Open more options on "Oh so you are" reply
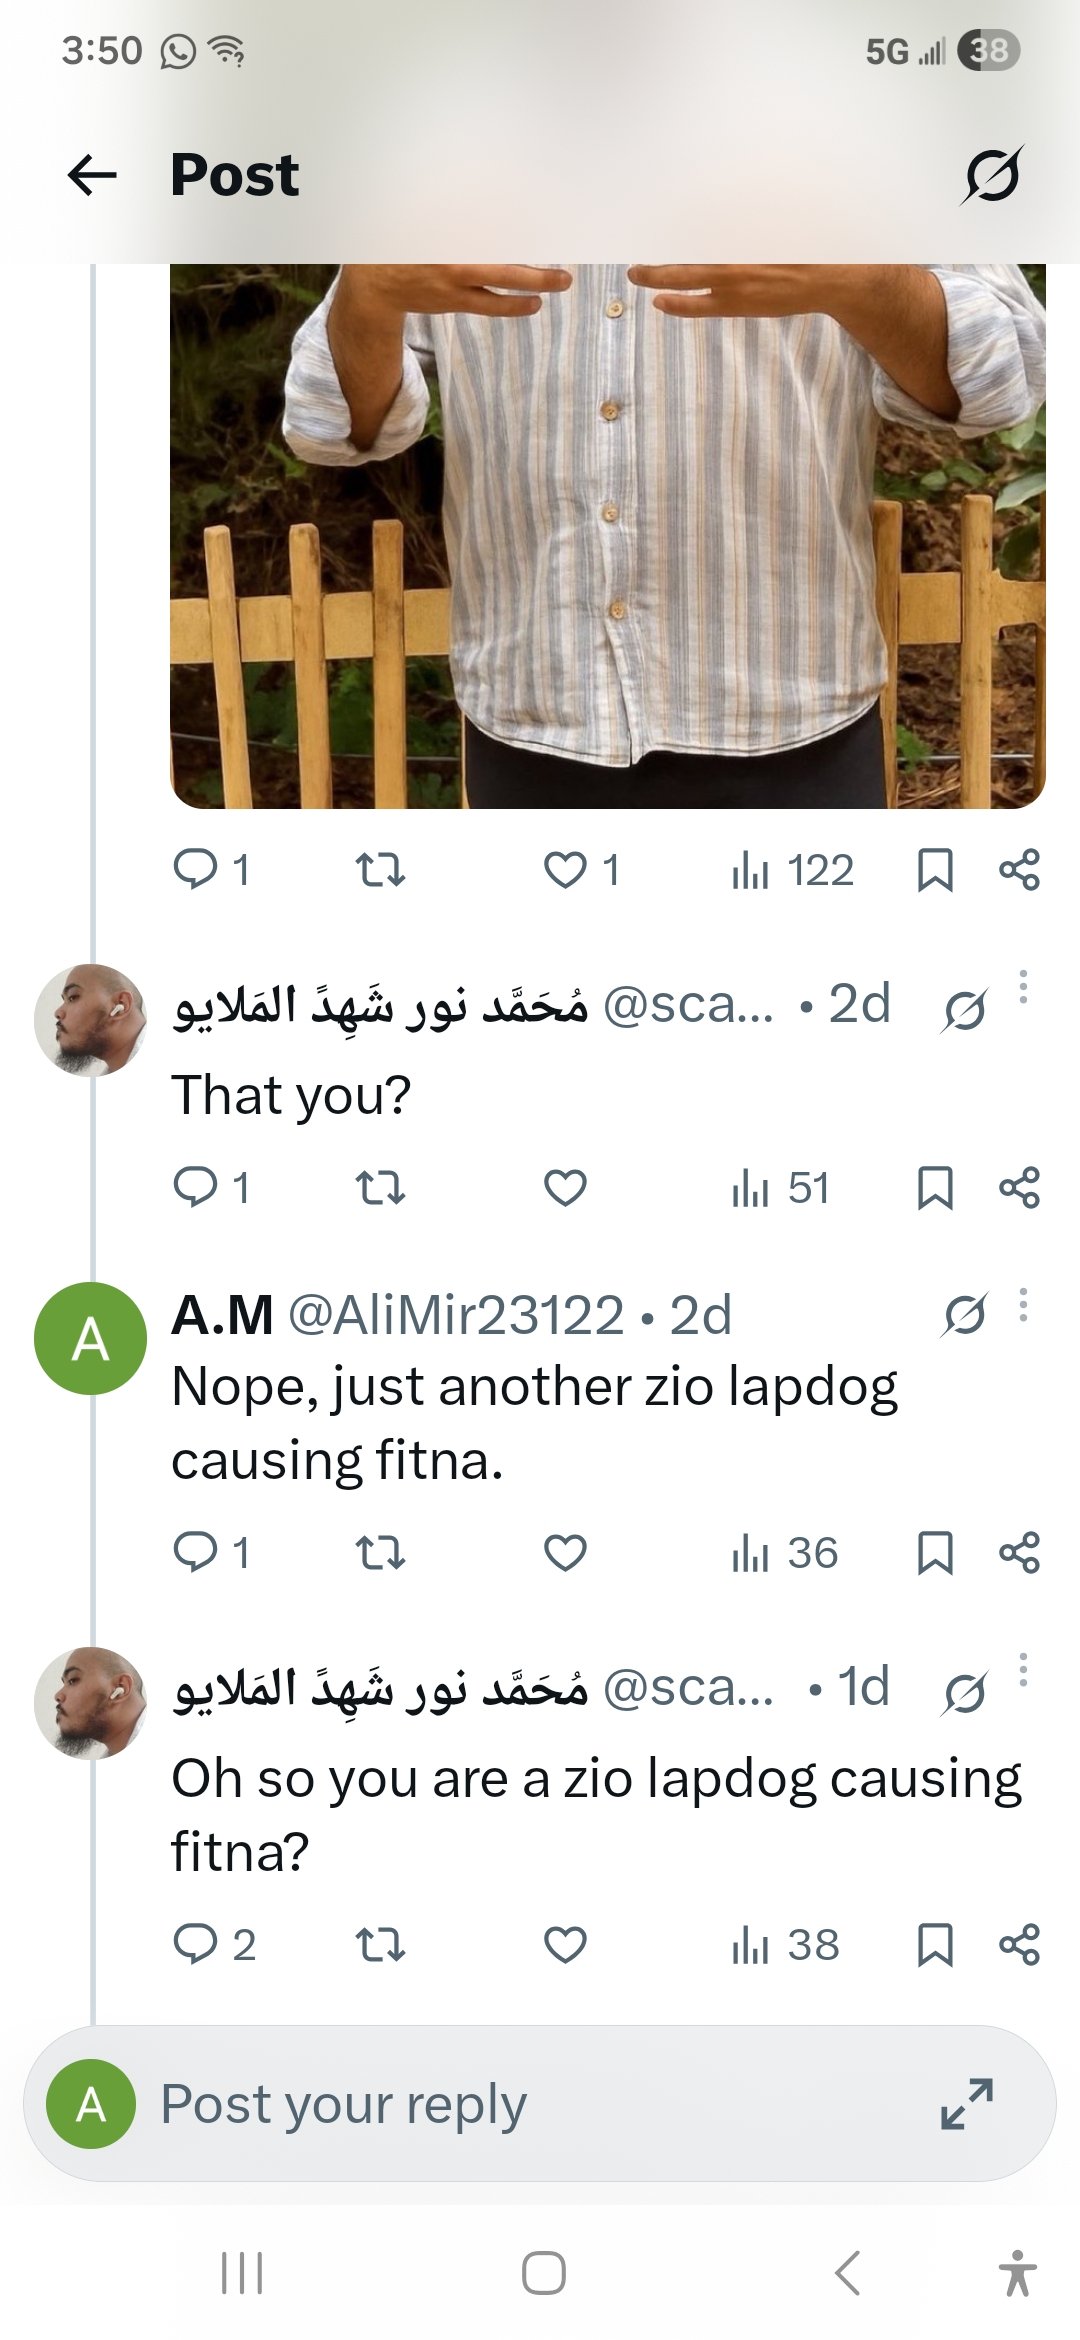The height and width of the screenshot is (2340, 1080). [x=1022, y=1669]
